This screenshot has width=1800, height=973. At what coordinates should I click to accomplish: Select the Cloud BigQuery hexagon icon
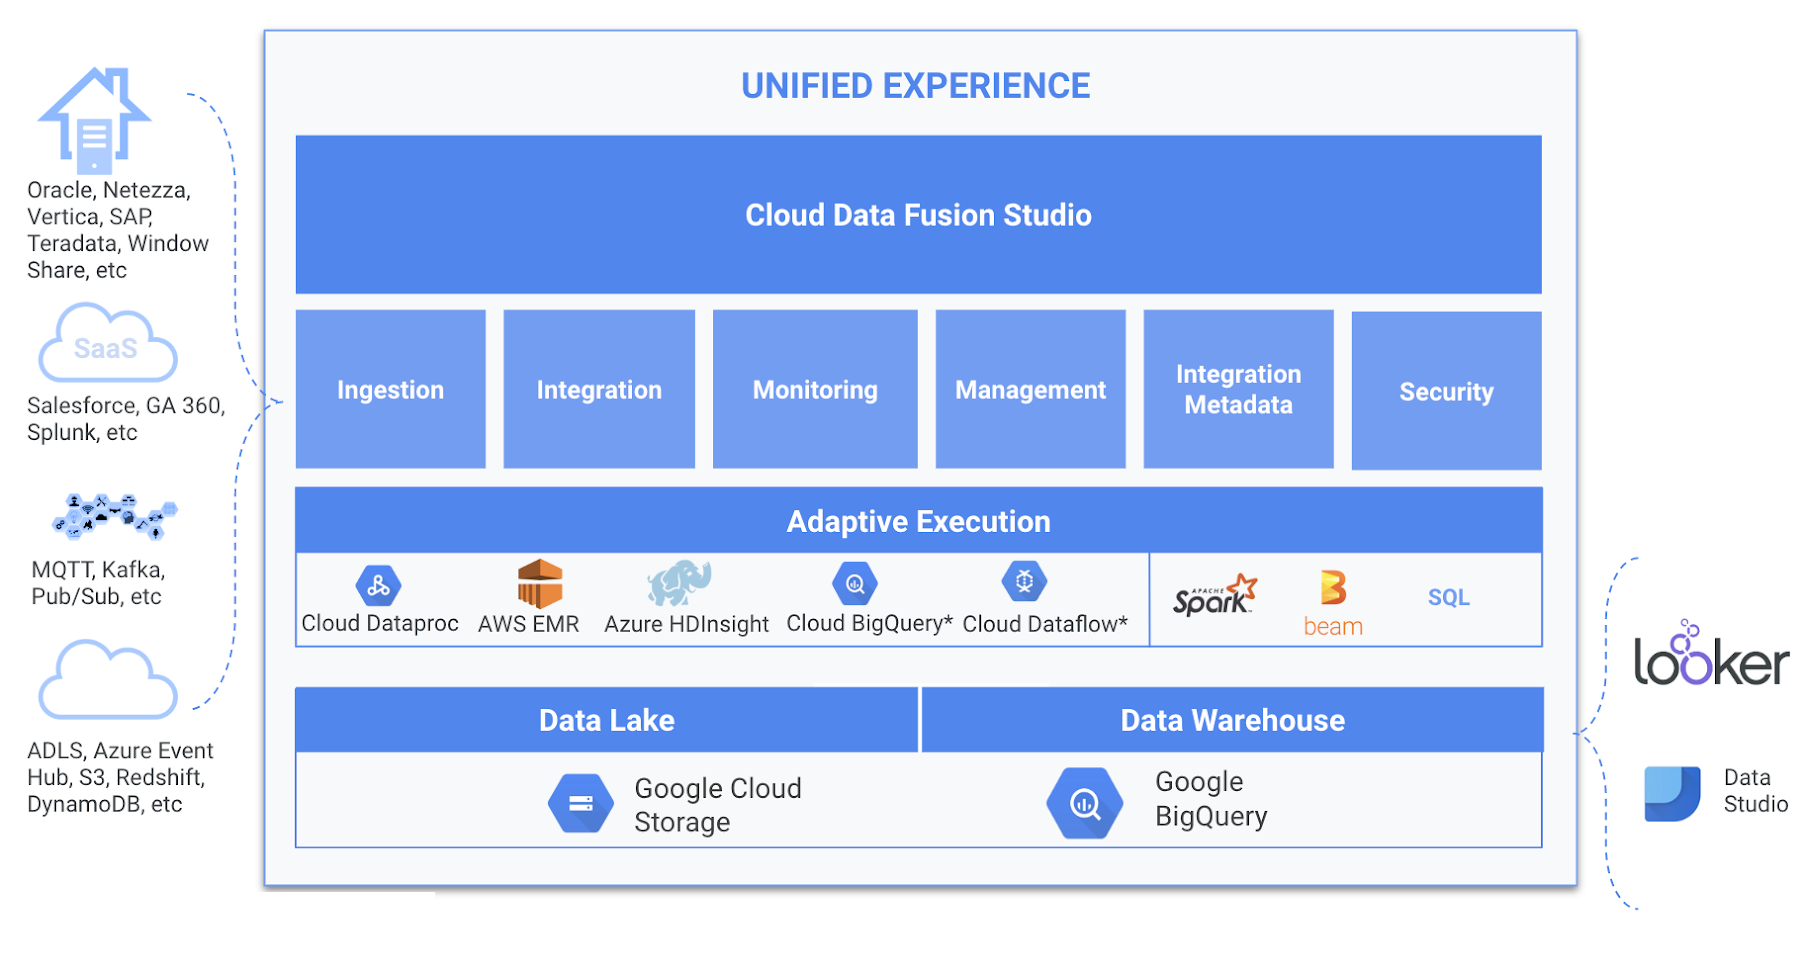[855, 582]
